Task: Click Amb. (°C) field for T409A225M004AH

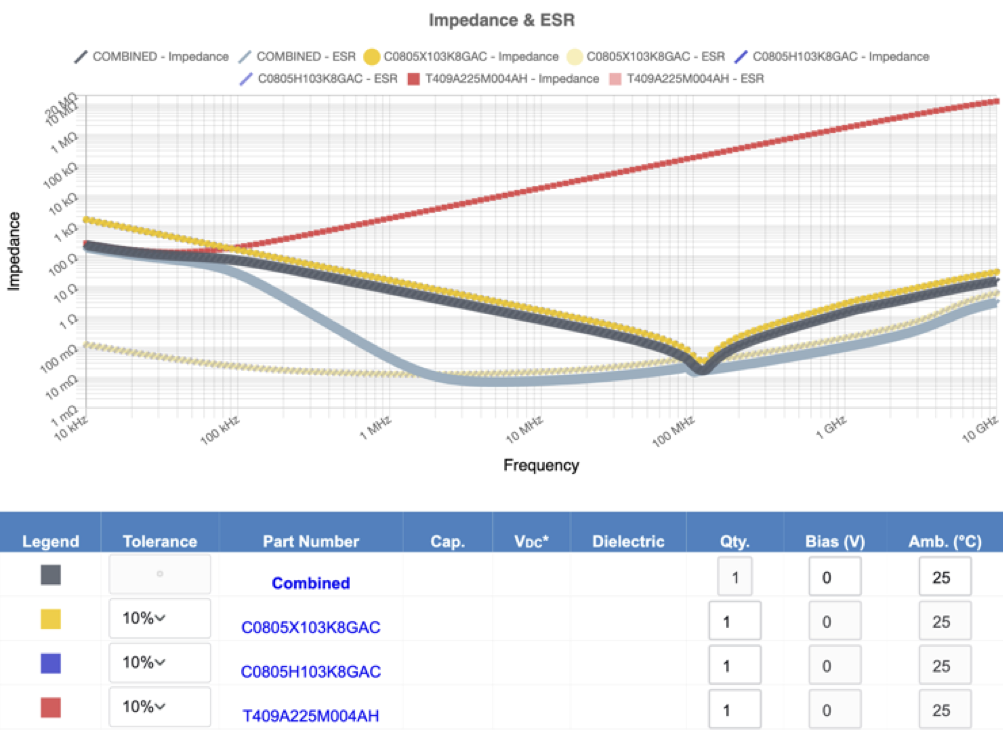Action: [x=944, y=710]
